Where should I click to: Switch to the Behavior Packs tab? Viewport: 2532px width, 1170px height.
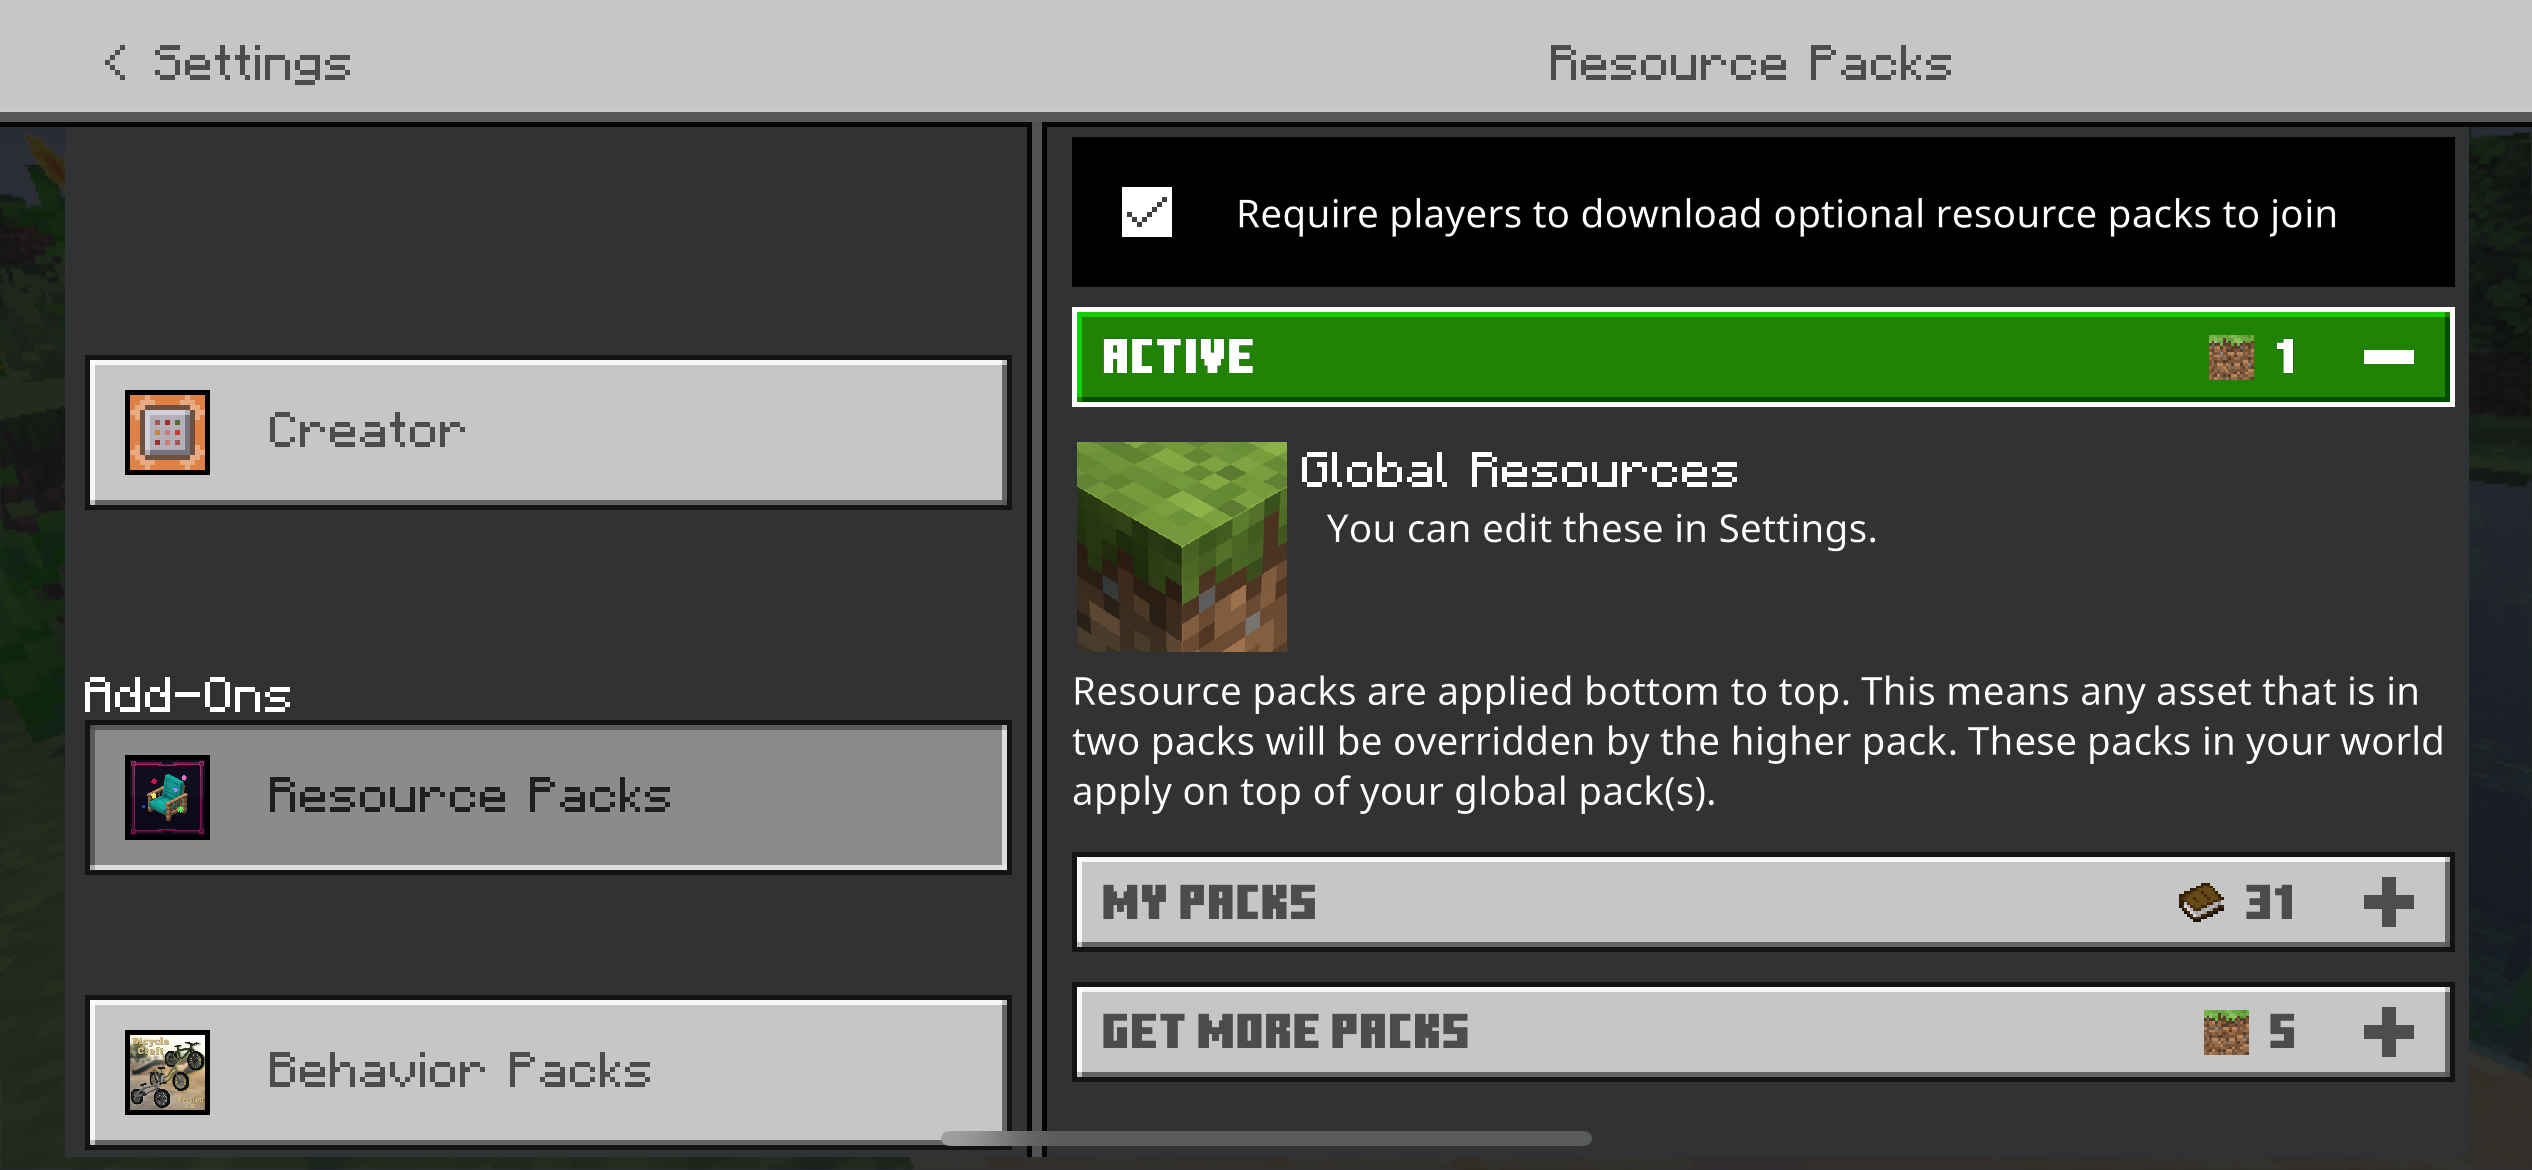pos(548,1072)
